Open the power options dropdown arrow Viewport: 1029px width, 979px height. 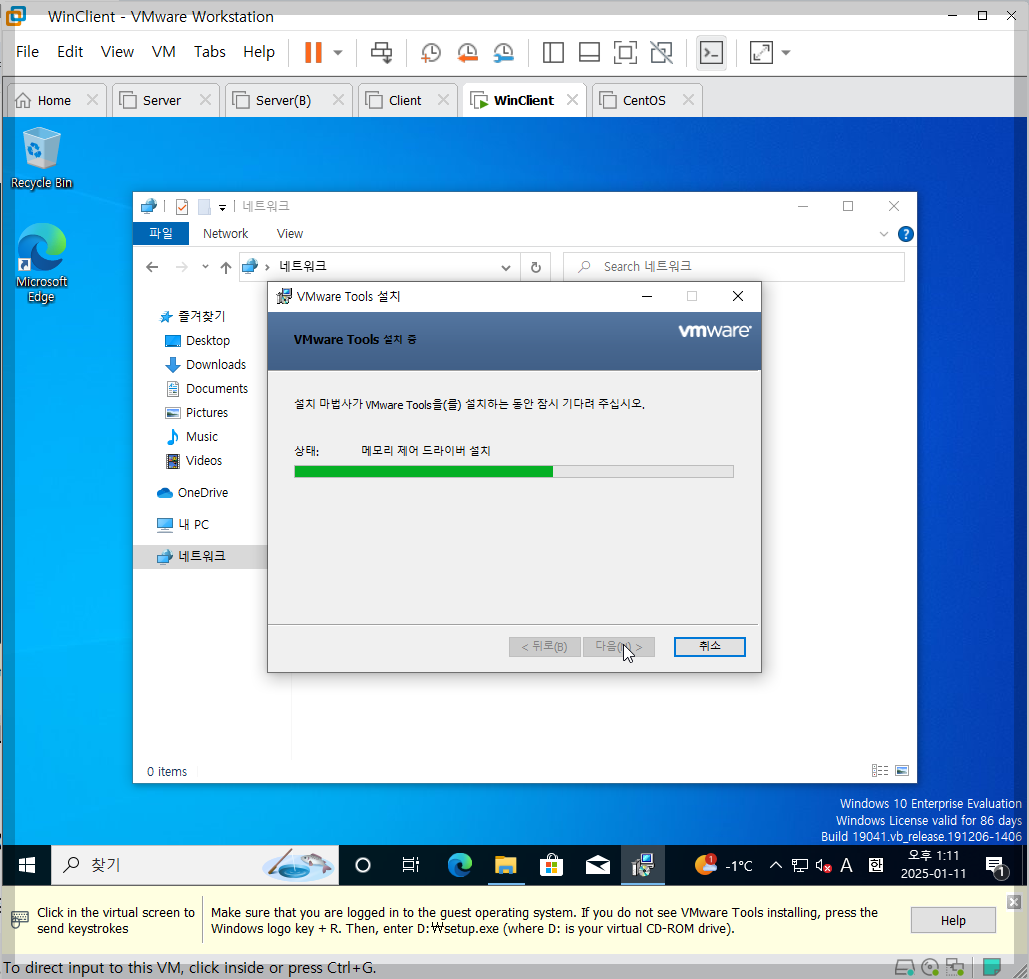tap(338, 52)
